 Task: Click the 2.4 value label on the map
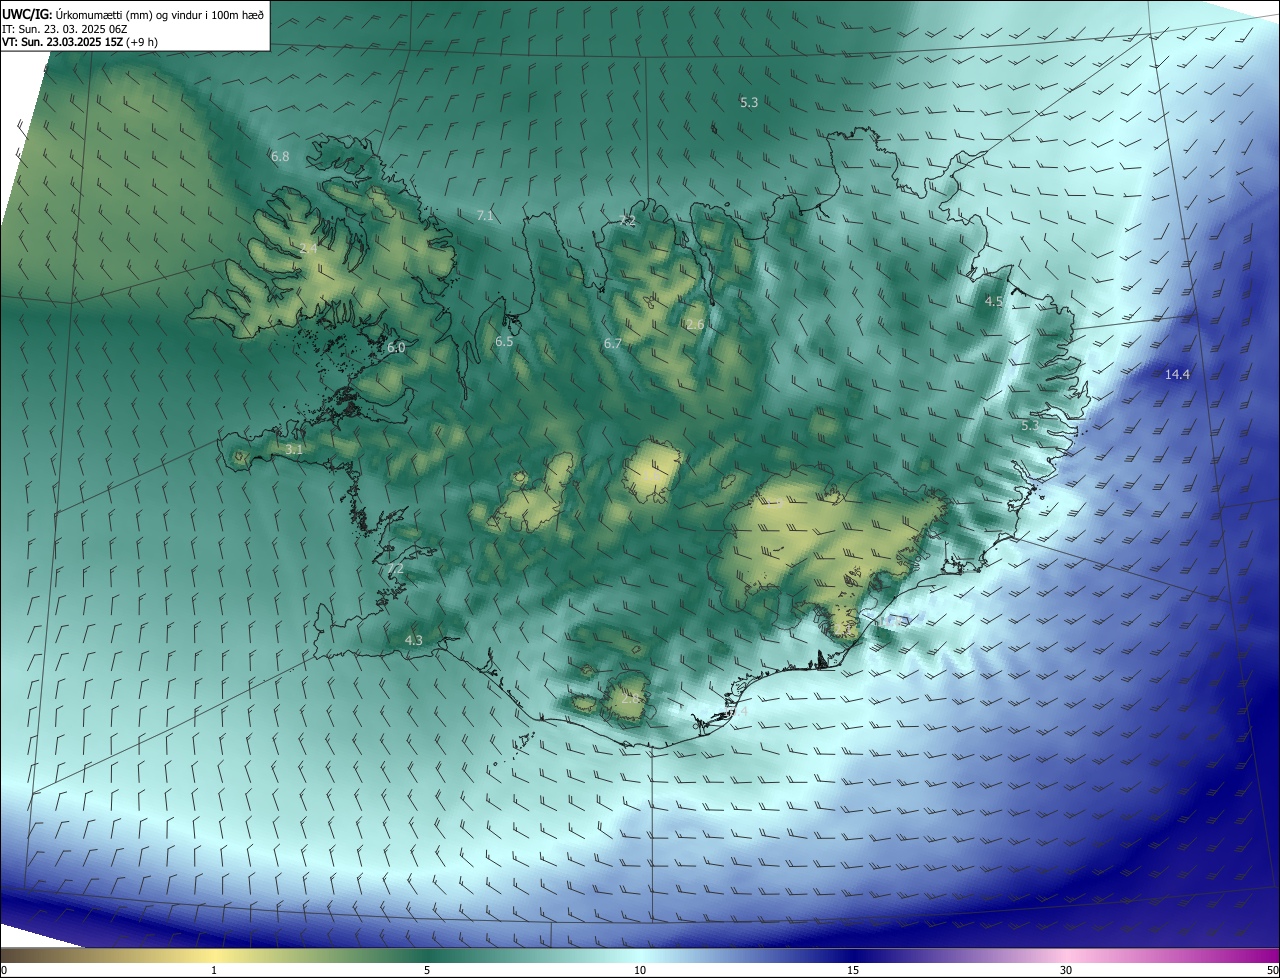(308, 247)
